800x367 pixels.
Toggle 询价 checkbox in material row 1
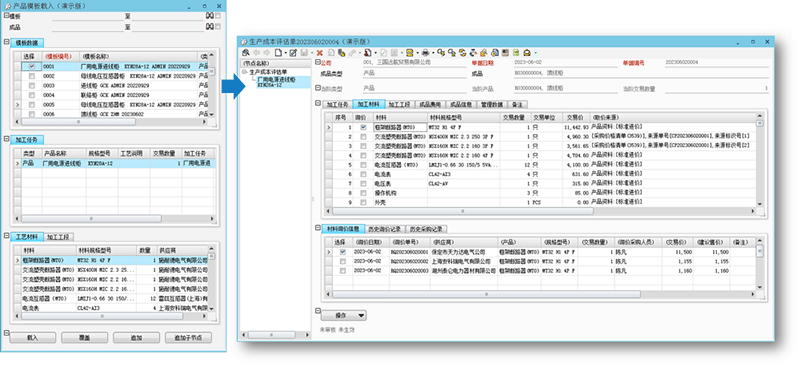[x=363, y=127]
